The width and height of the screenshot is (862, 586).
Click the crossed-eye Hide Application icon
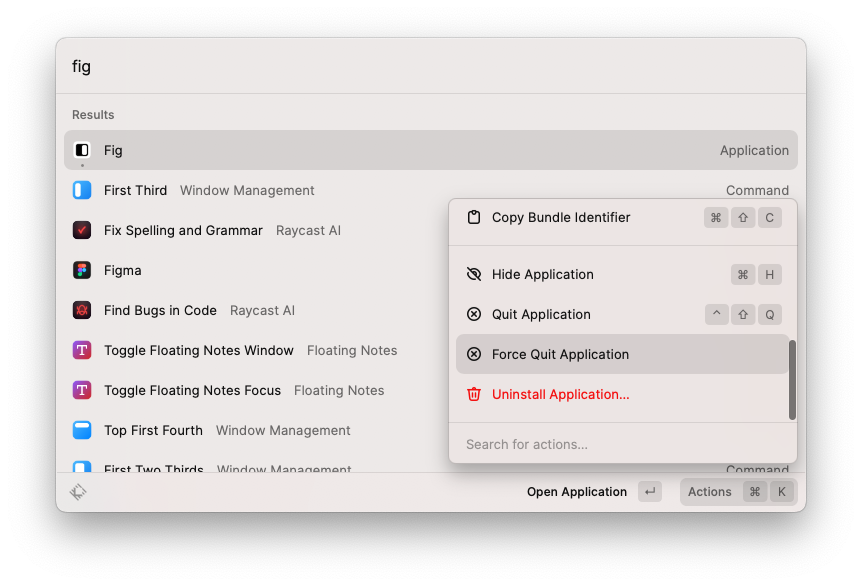click(x=474, y=274)
